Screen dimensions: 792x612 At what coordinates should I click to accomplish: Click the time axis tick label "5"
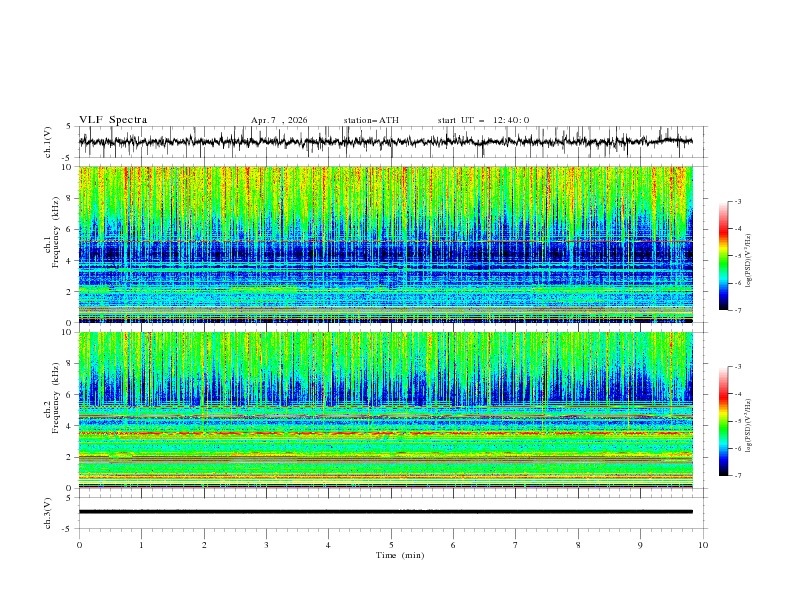pyautogui.click(x=391, y=545)
